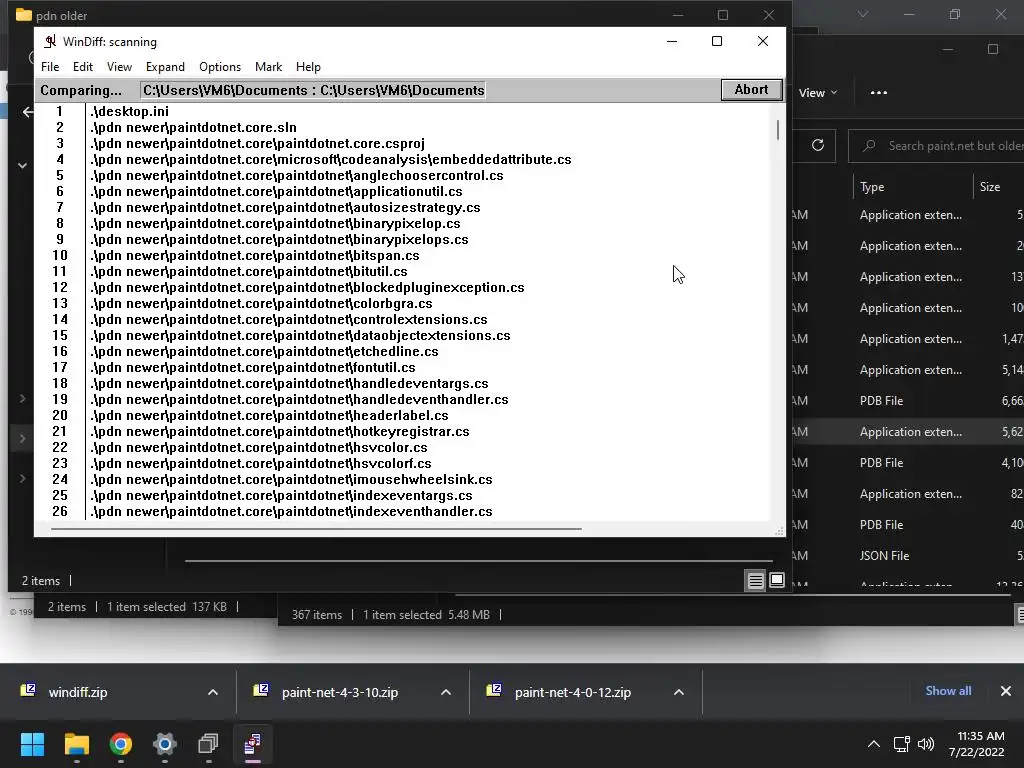
Task: Open the WinDiff File menu
Action: 50,67
